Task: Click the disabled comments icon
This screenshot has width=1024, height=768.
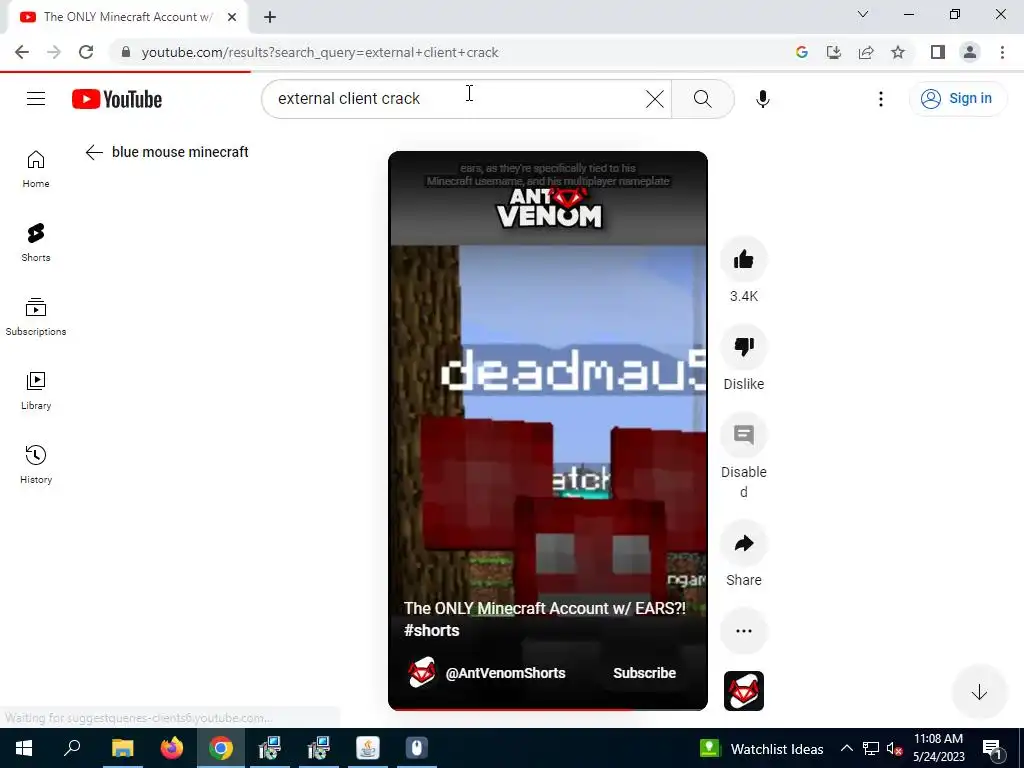Action: [x=743, y=434]
